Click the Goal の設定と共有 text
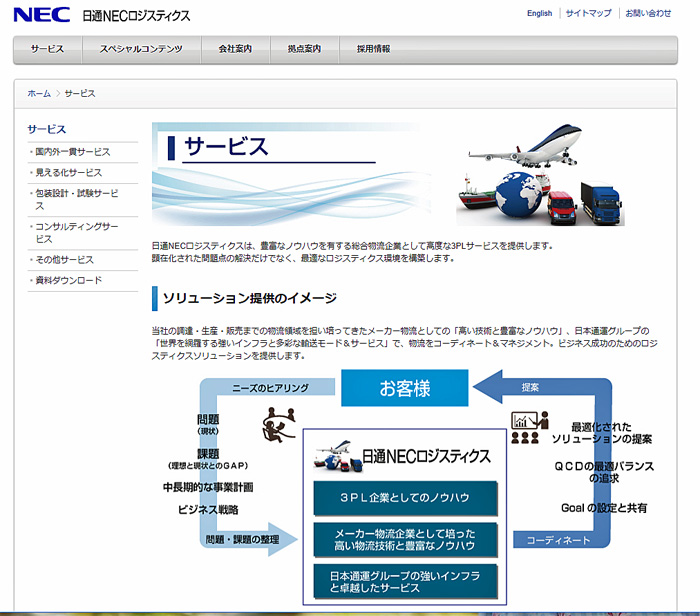700x616 pixels. click(x=604, y=508)
